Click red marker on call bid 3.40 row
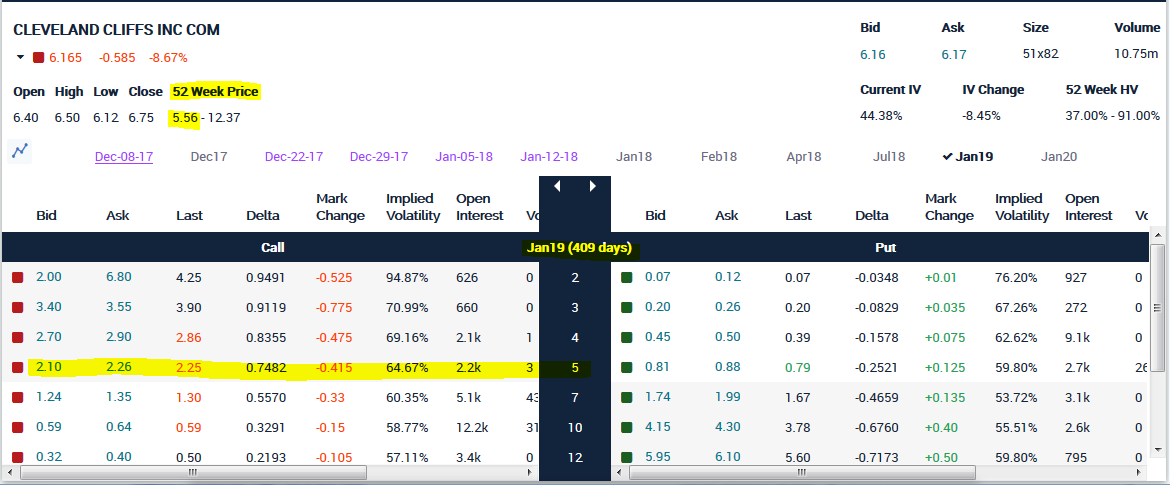Viewport: 1170px width, 485px height. coord(18,307)
